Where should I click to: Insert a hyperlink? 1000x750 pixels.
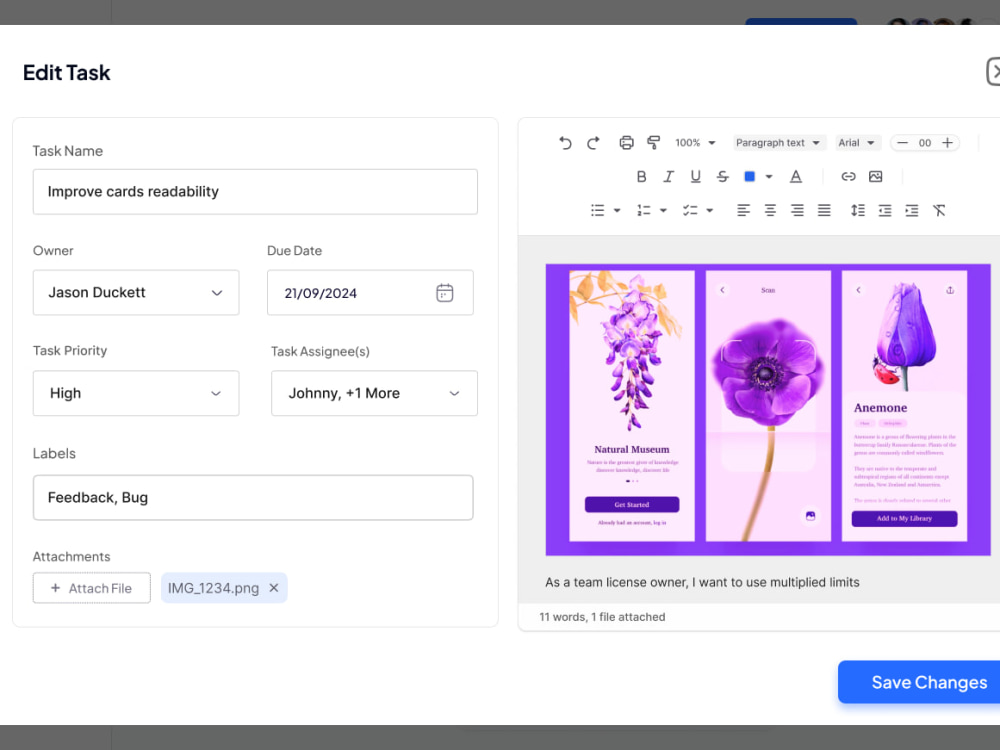point(848,177)
